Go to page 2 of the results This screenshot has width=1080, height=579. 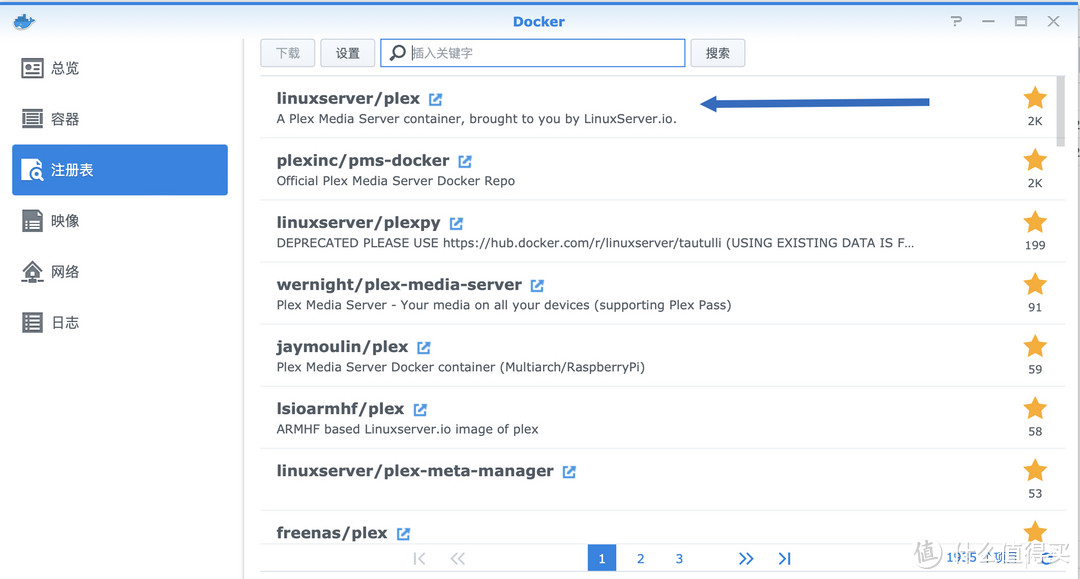point(640,558)
